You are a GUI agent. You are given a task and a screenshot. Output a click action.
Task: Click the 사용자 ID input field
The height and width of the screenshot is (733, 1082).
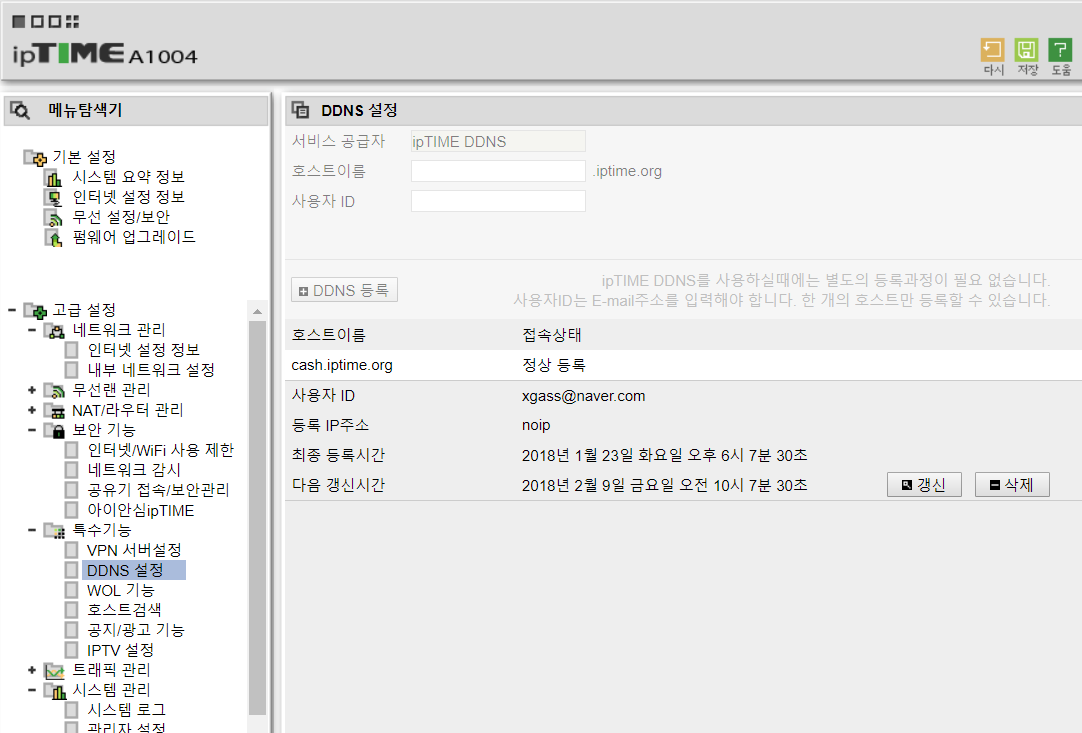[x=498, y=201]
